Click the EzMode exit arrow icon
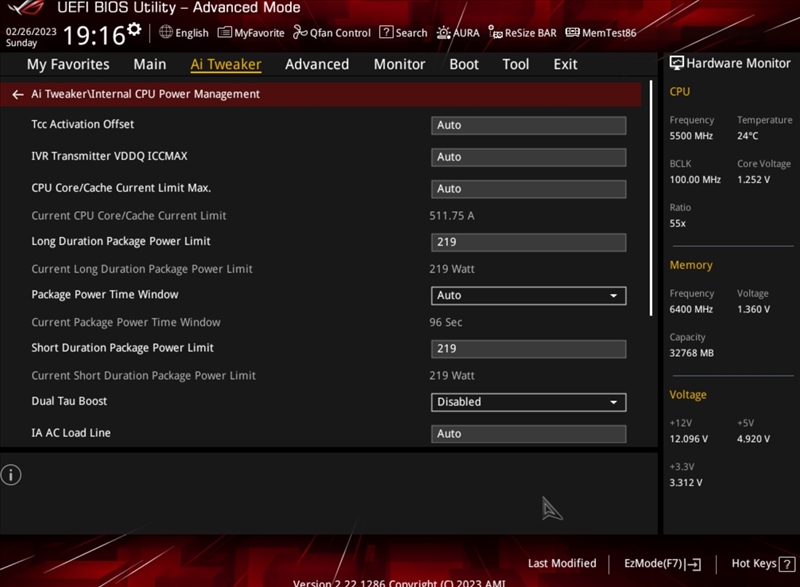This screenshot has width=800, height=587. (x=693, y=564)
